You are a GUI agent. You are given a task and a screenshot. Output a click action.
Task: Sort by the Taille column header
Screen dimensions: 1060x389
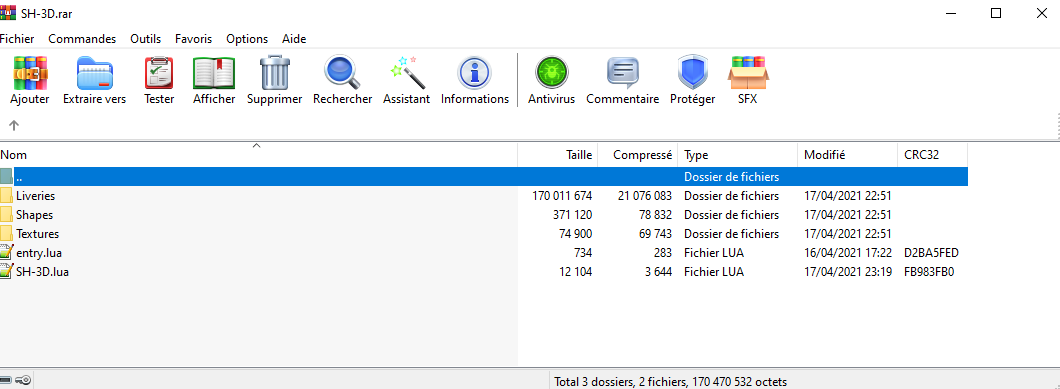558,155
